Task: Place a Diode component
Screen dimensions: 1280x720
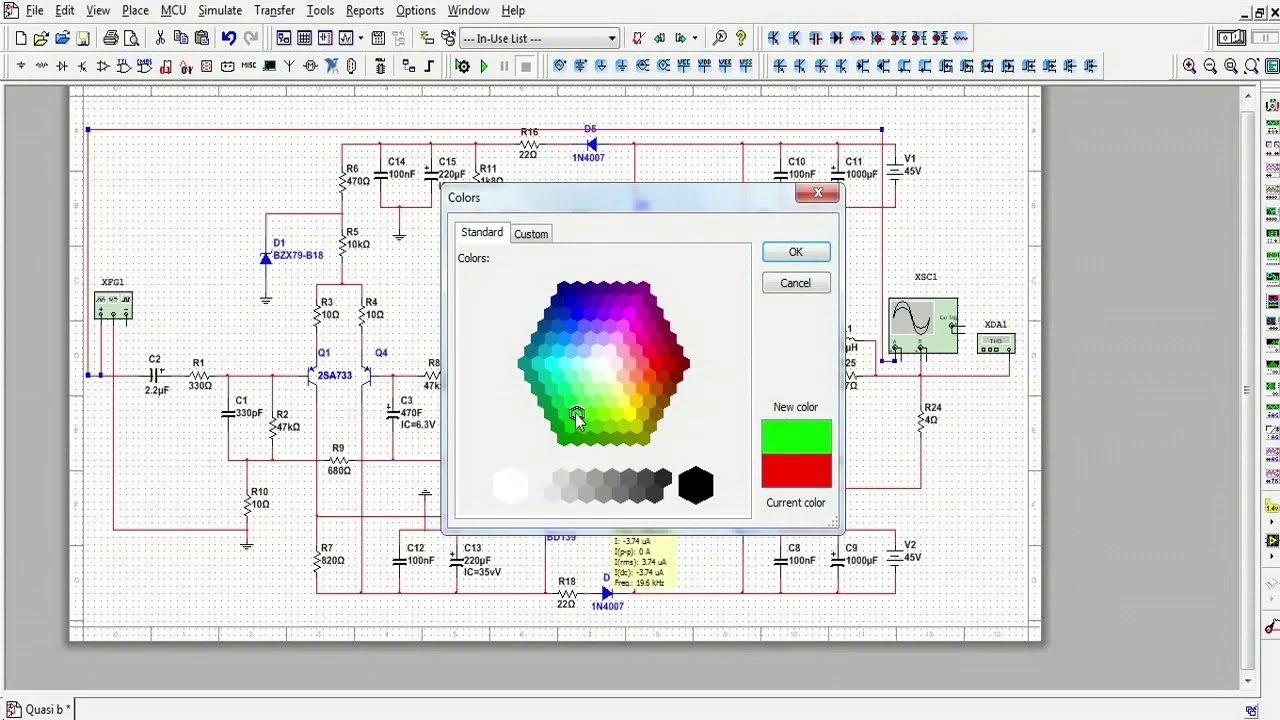Action: (62, 66)
